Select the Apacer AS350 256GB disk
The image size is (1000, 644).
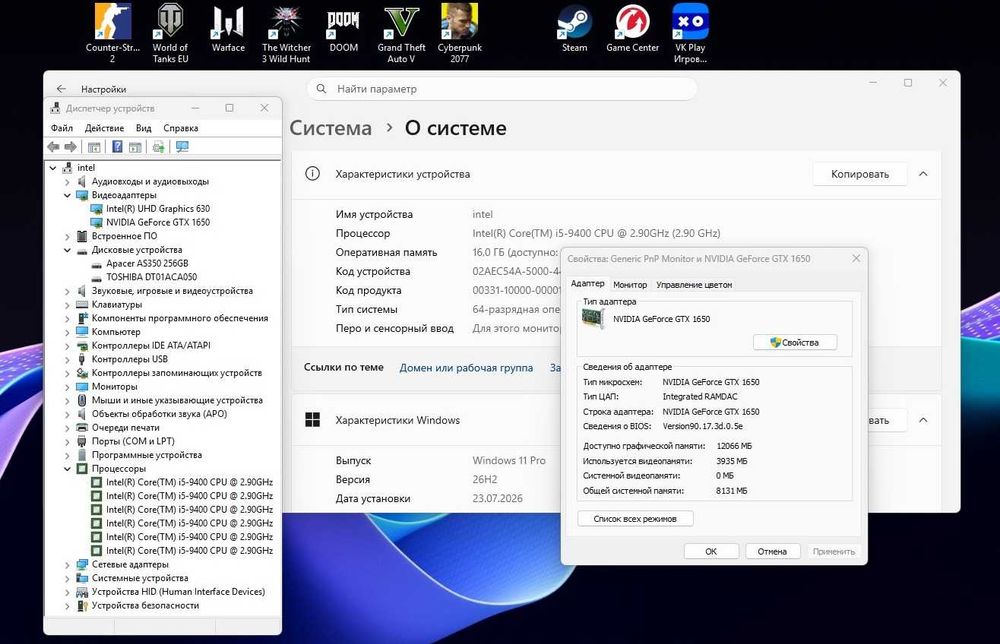pyautogui.click(x=147, y=263)
